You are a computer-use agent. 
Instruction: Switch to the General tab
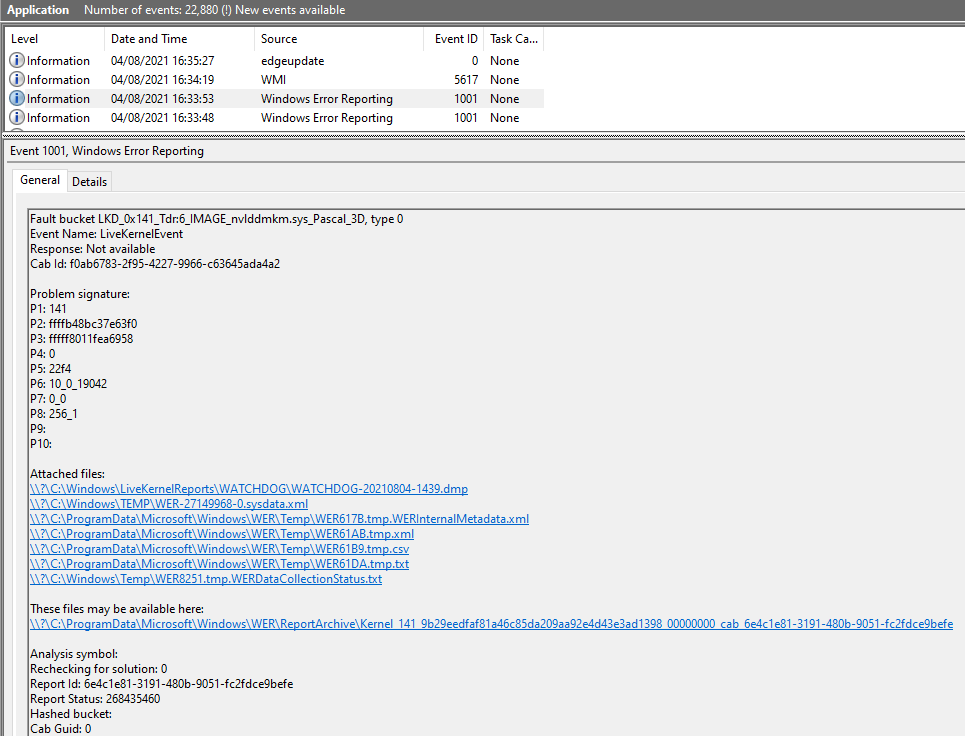coord(40,180)
